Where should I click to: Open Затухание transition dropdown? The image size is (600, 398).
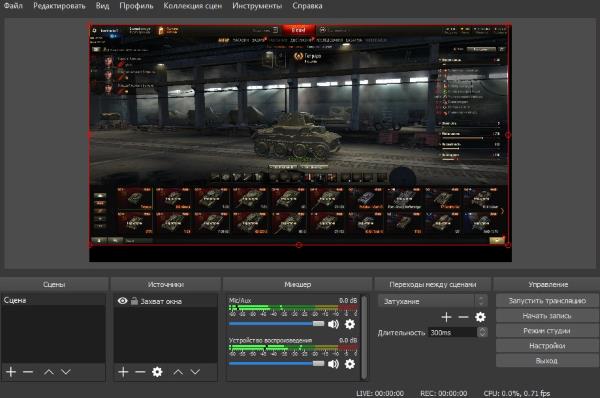click(432, 301)
